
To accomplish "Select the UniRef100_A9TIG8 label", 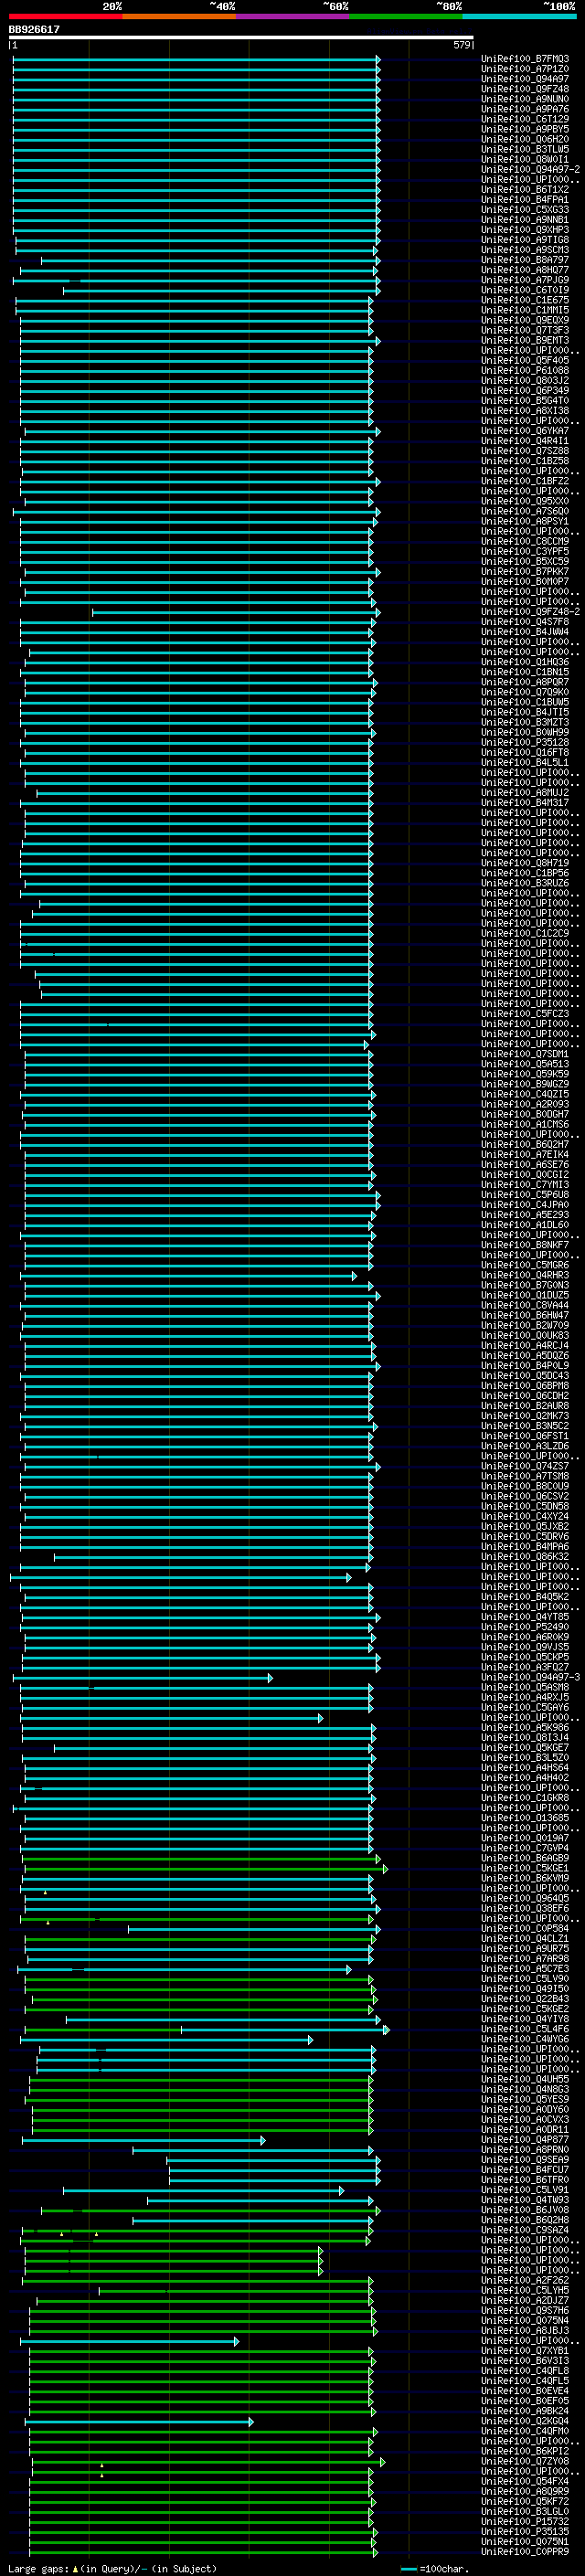I will [524, 240].
